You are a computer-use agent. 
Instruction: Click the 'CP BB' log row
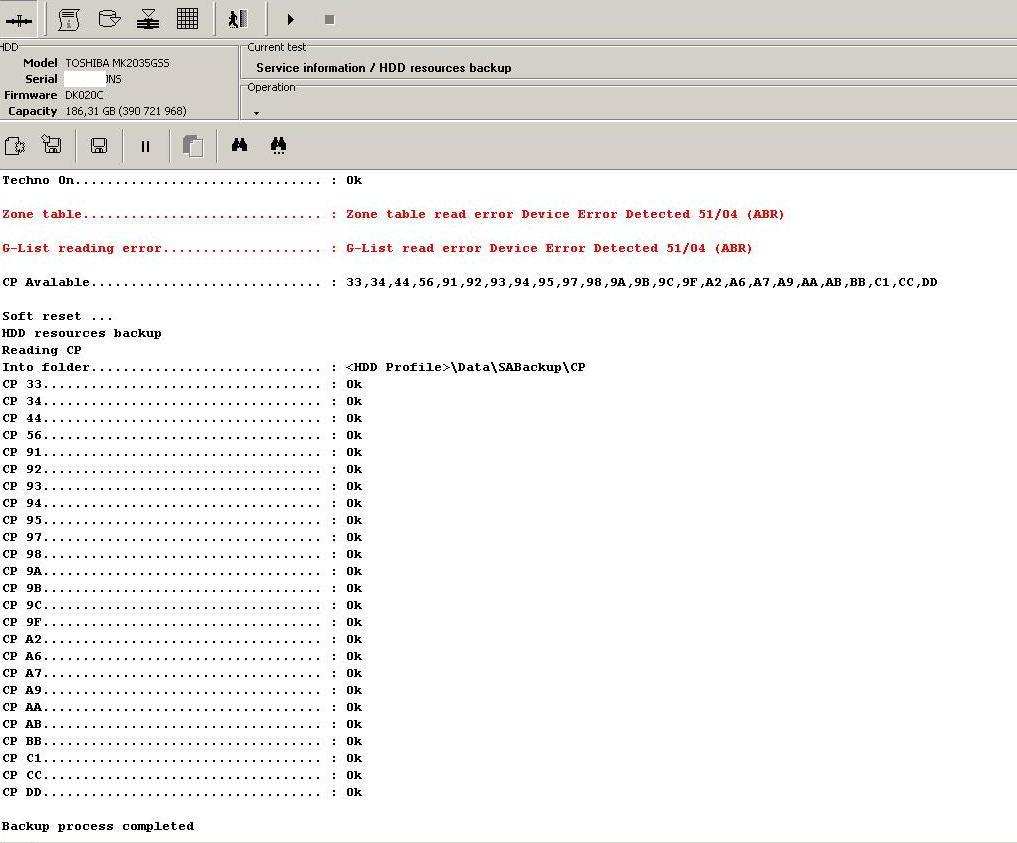182,741
